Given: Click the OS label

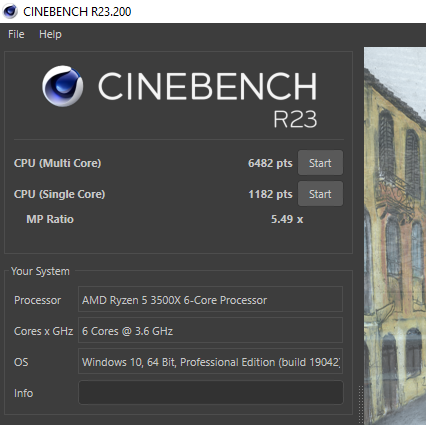Looking at the screenshot, I should (x=21, y=362).
